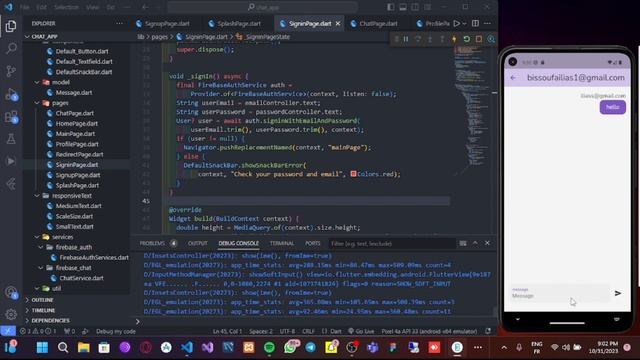This screenshot has width=640, height=360.
Task: Open Explorer more actions ellipsis
Action: (119, 24)
